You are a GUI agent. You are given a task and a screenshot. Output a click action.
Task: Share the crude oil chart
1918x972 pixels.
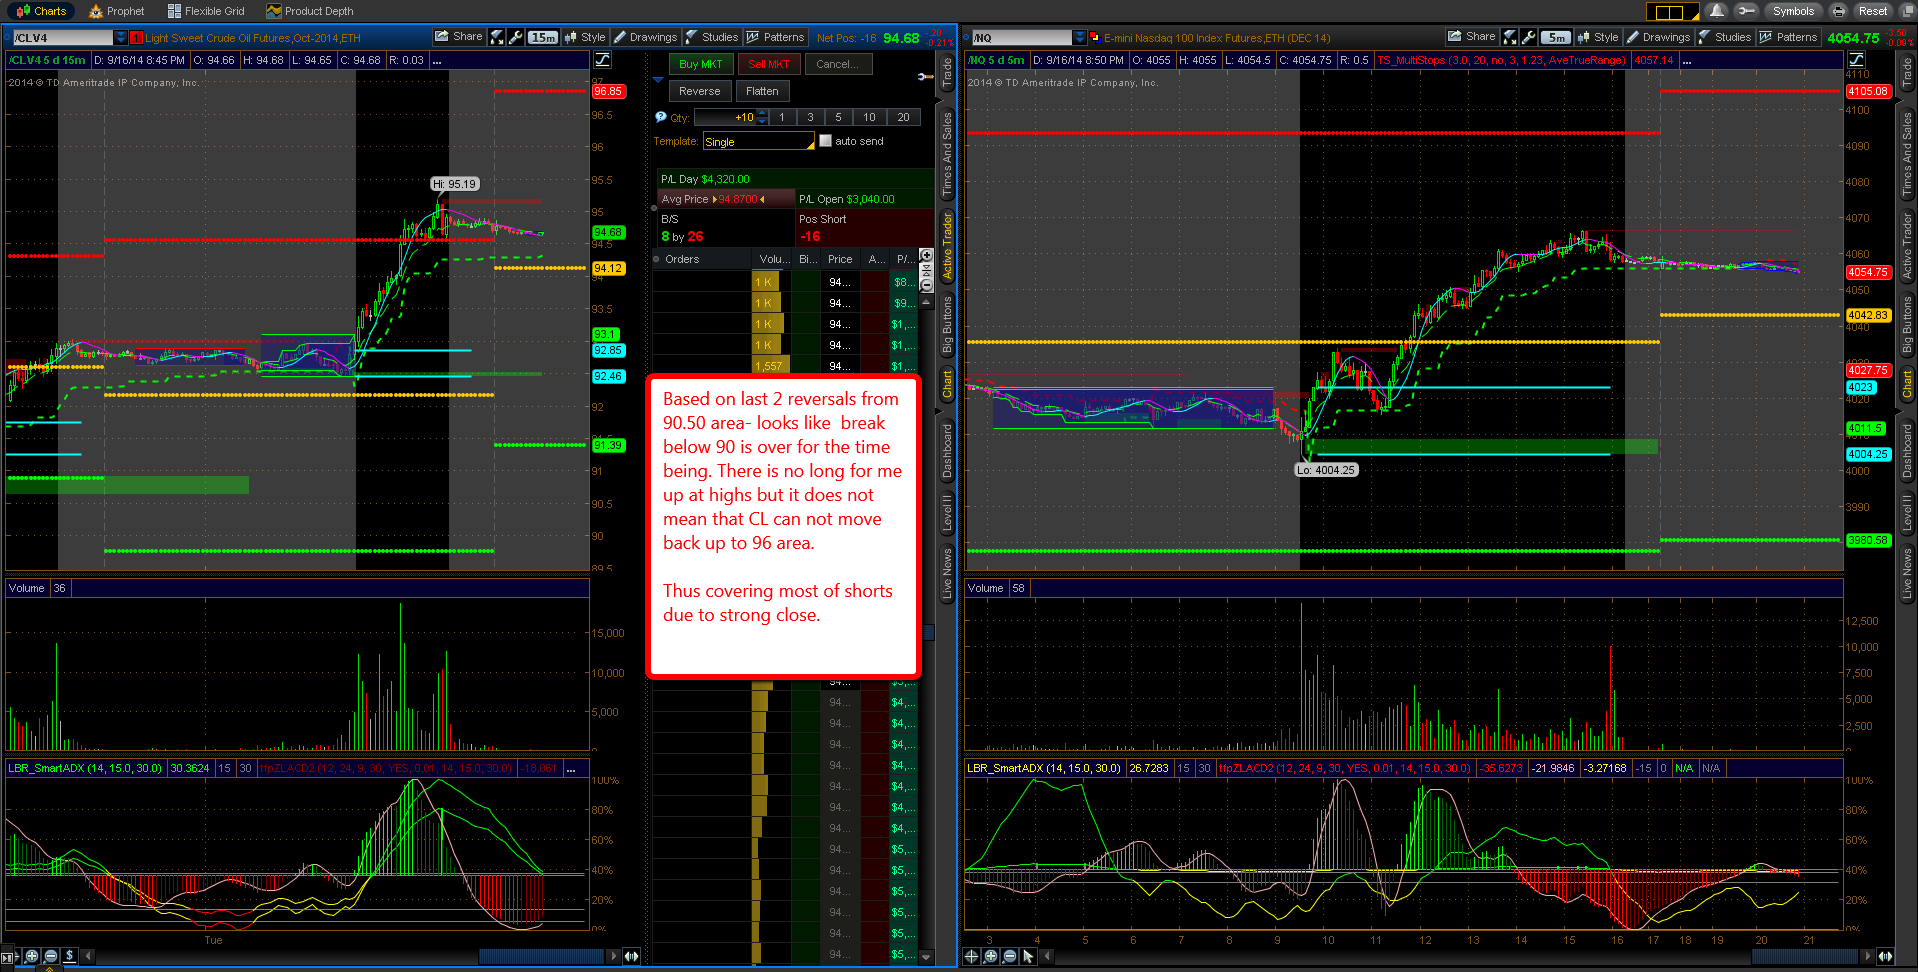click(x=459, y=37)
